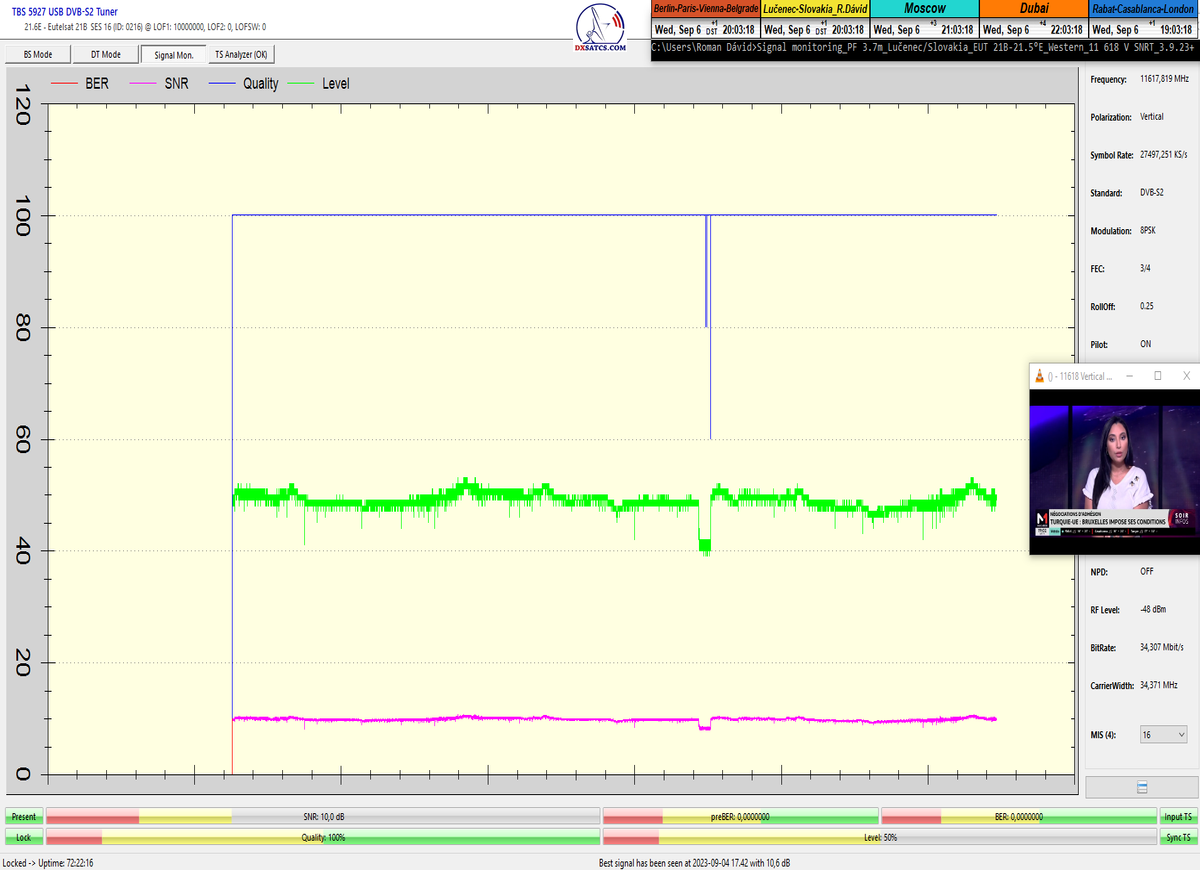This screenshot has width=1200, height=870.
Task: Click the Quality 100% meter bar
Action: click(x=323, y=837)
